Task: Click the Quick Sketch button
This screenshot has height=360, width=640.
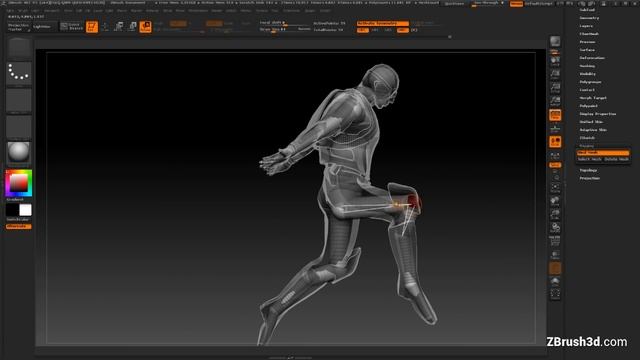Action: pyautogui.click(x=72, y=27)
